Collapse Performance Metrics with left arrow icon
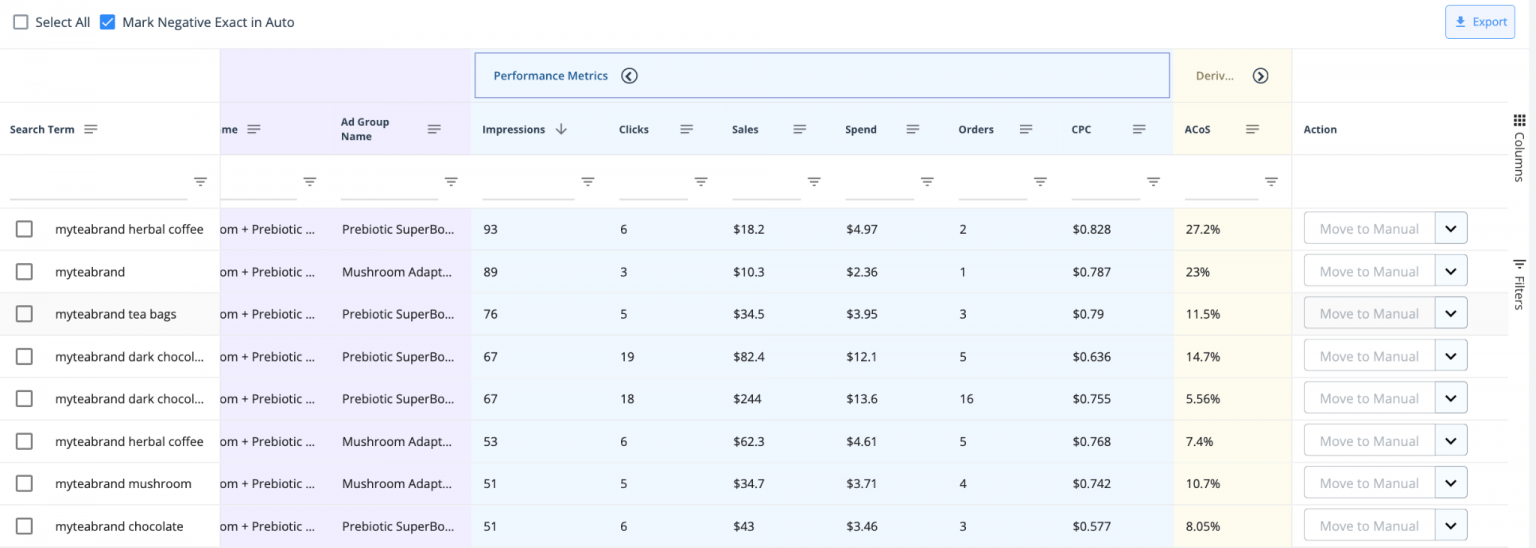Screen dimensions: 1536x548 (629, 76)
